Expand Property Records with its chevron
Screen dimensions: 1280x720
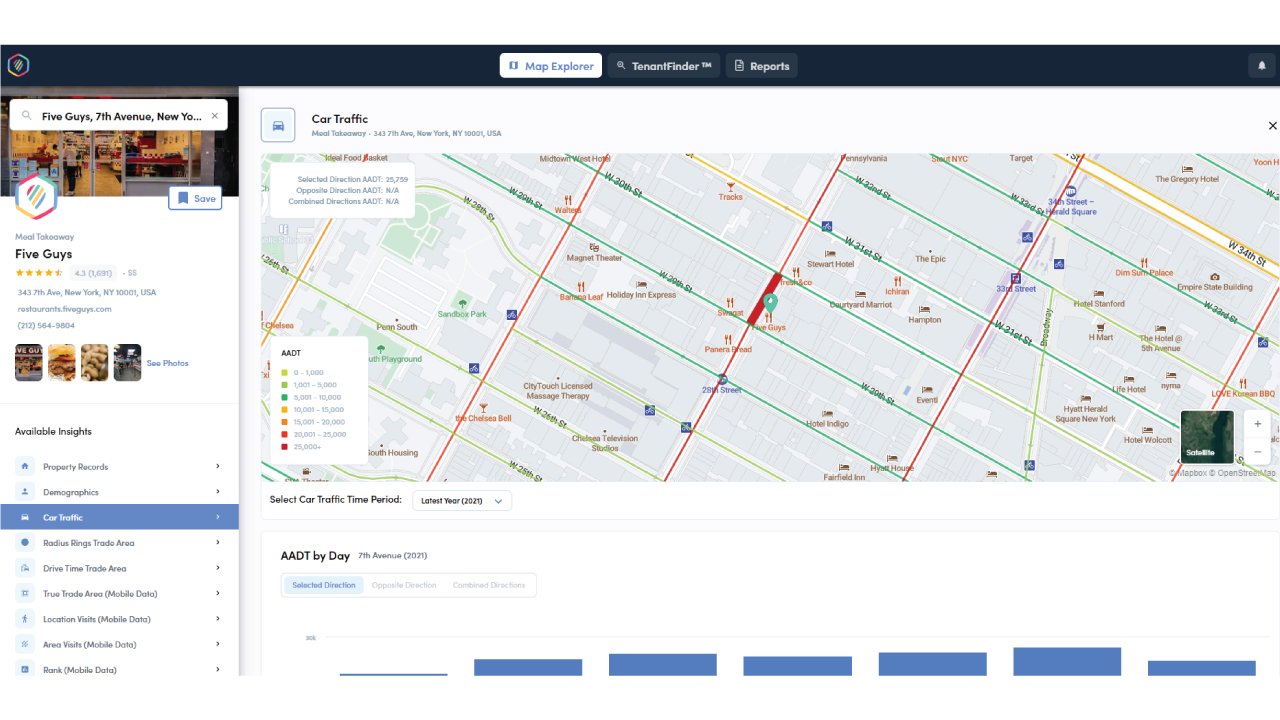tap(218, 467)
